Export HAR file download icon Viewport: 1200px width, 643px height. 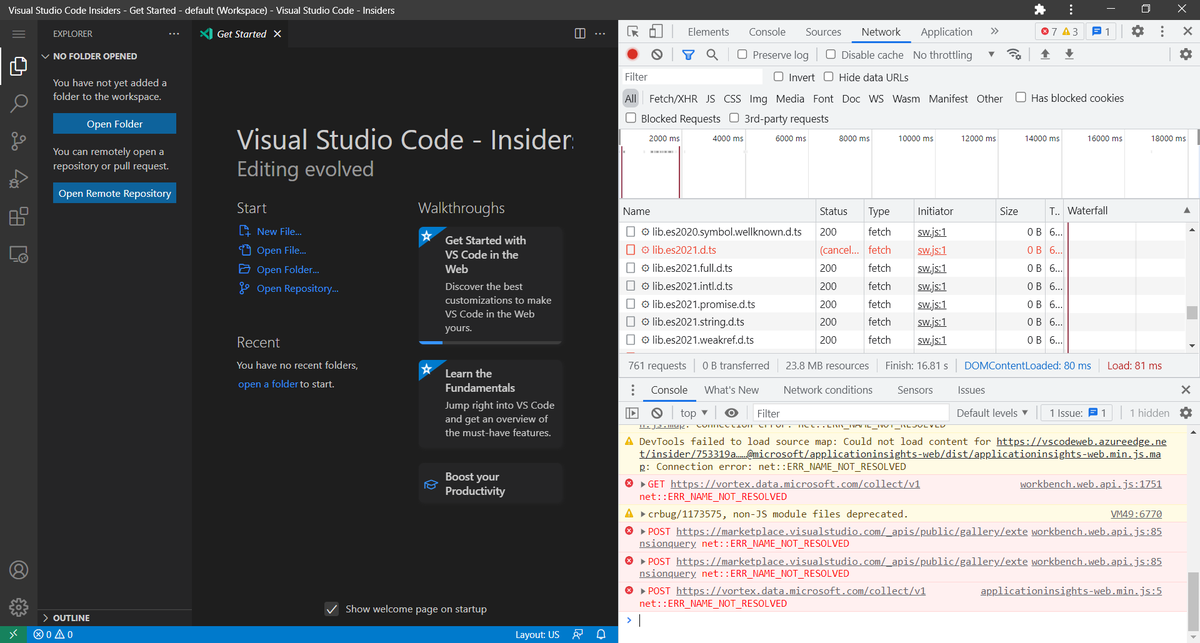pyautogui.click(x=1069, y=55)
